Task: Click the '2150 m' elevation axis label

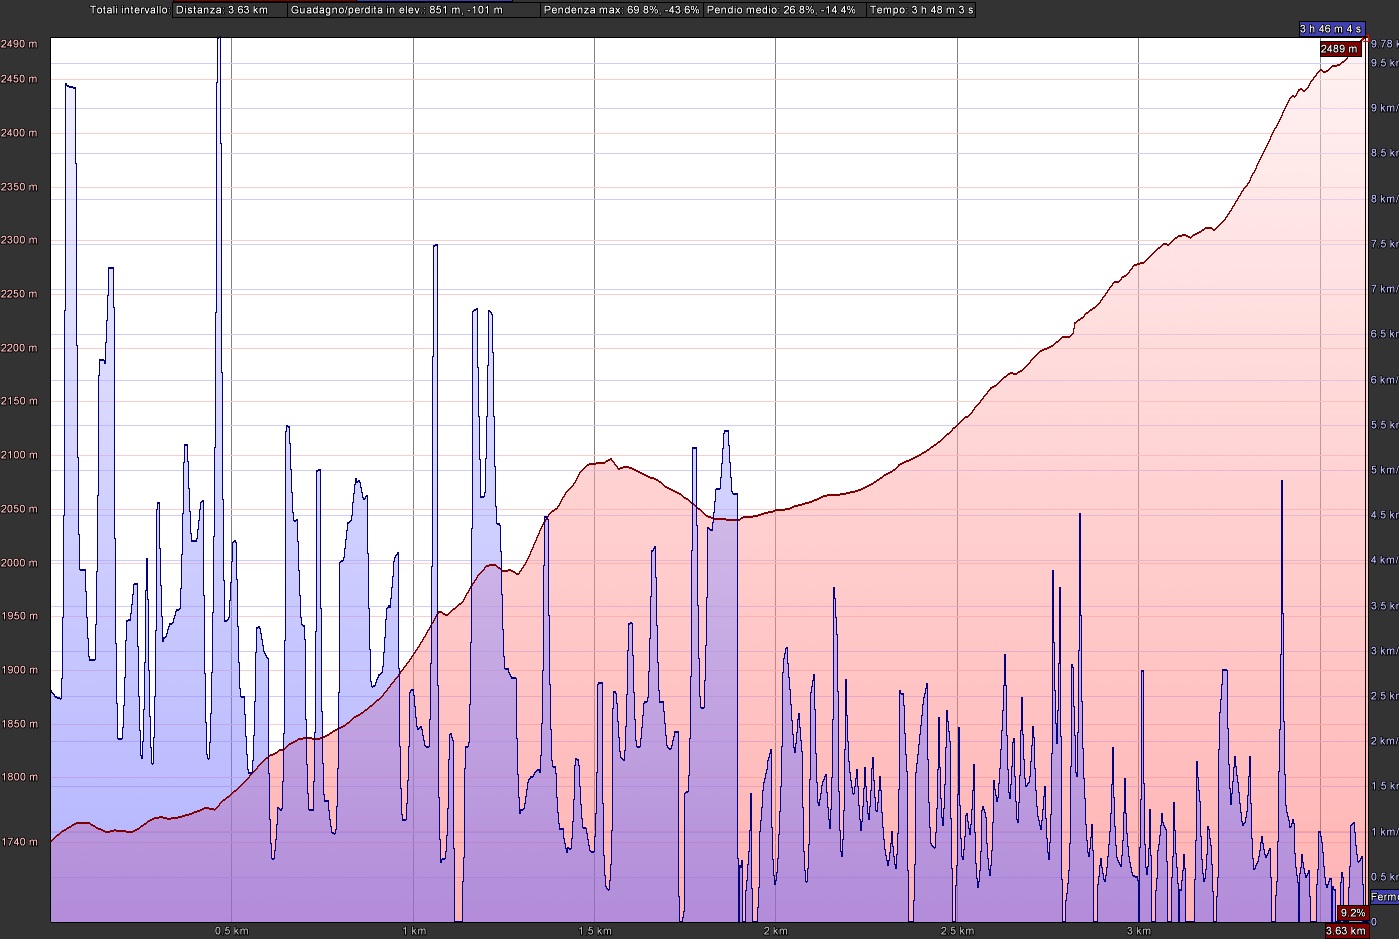Action: 19,401
